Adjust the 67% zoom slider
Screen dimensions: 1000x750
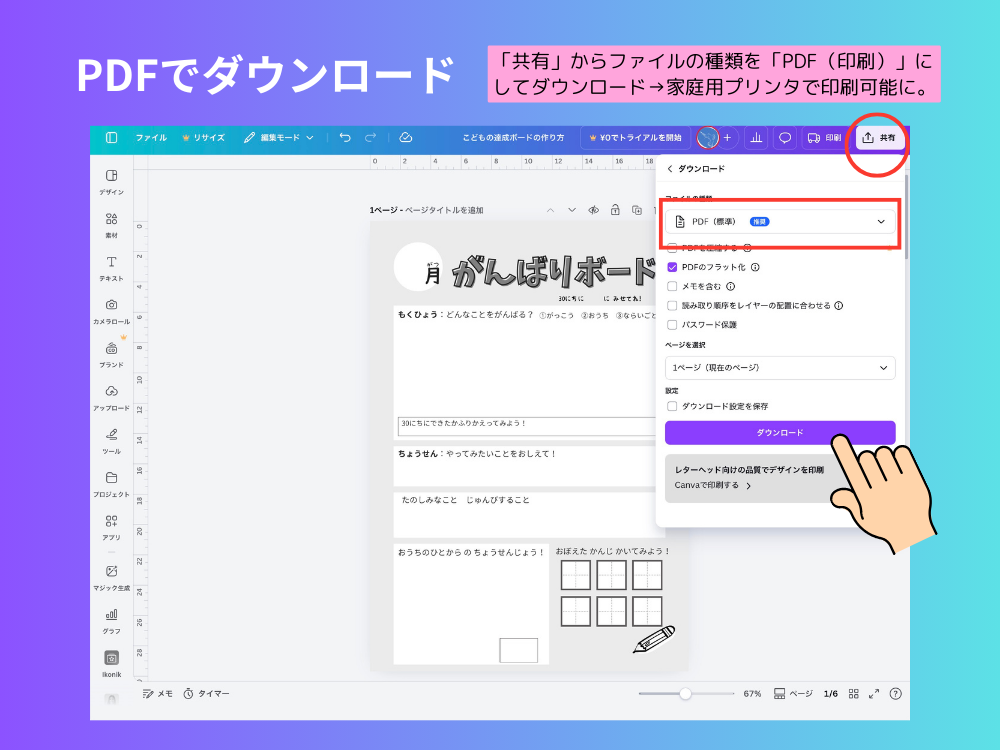[x=685, y=692]
